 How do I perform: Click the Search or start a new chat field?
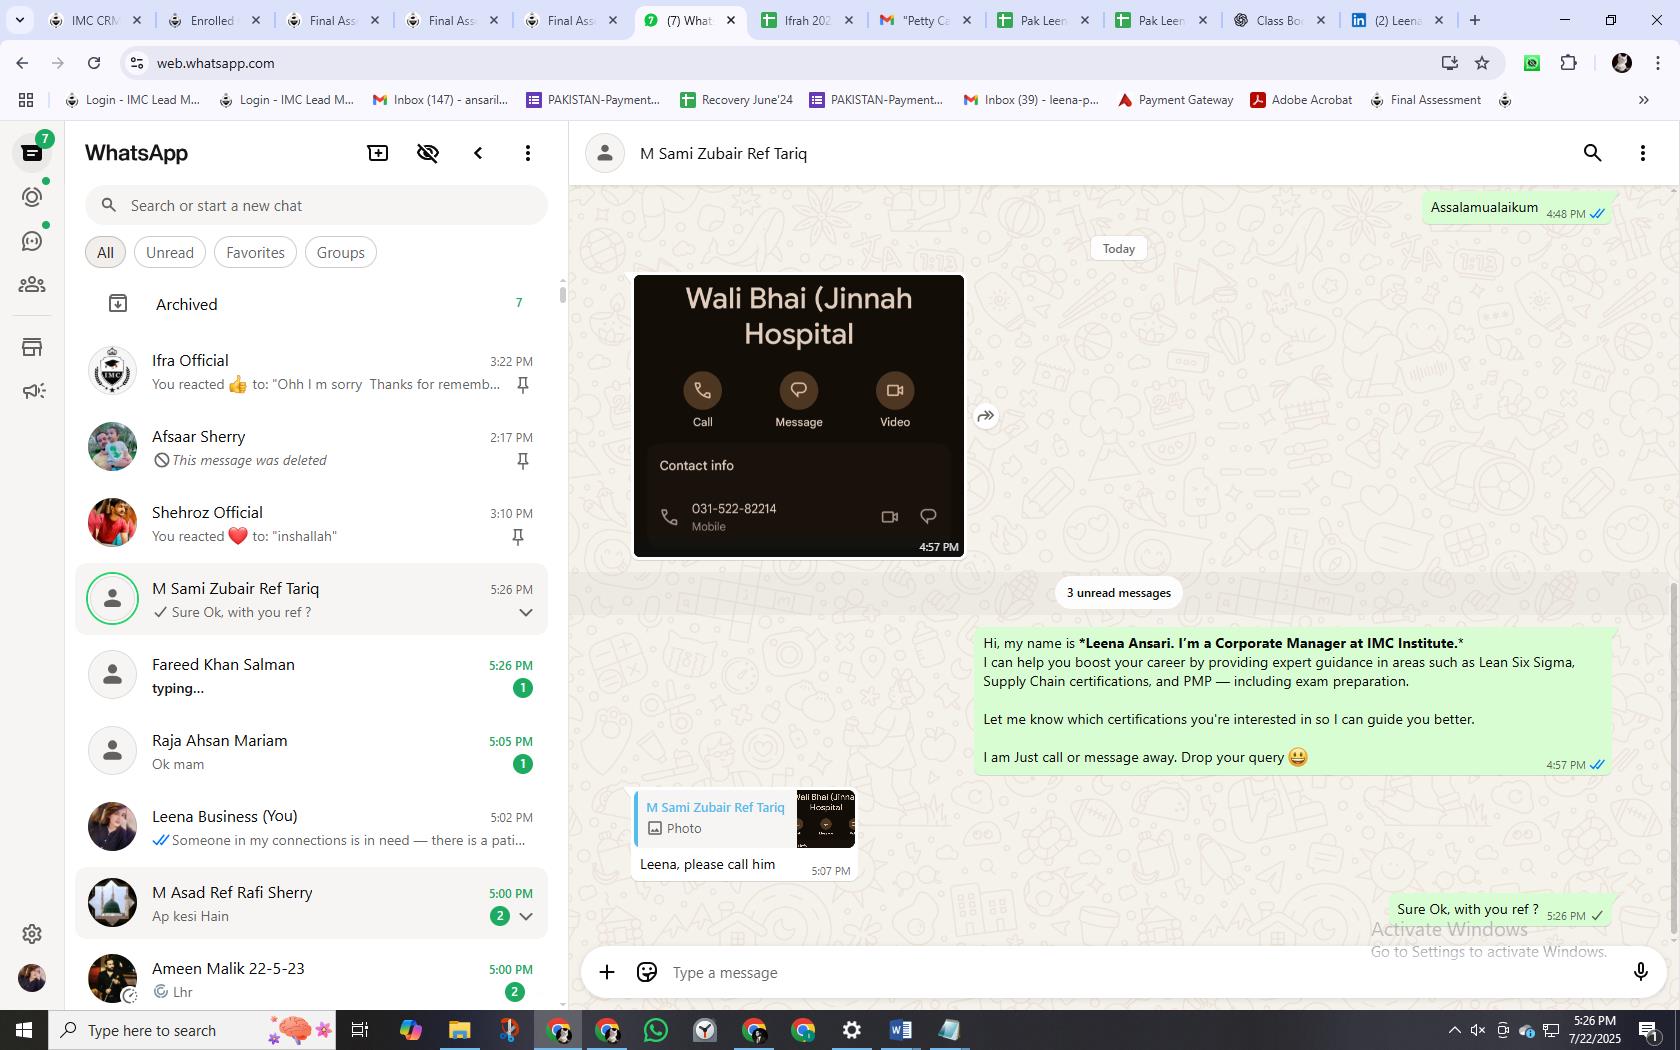click(316, 205)
